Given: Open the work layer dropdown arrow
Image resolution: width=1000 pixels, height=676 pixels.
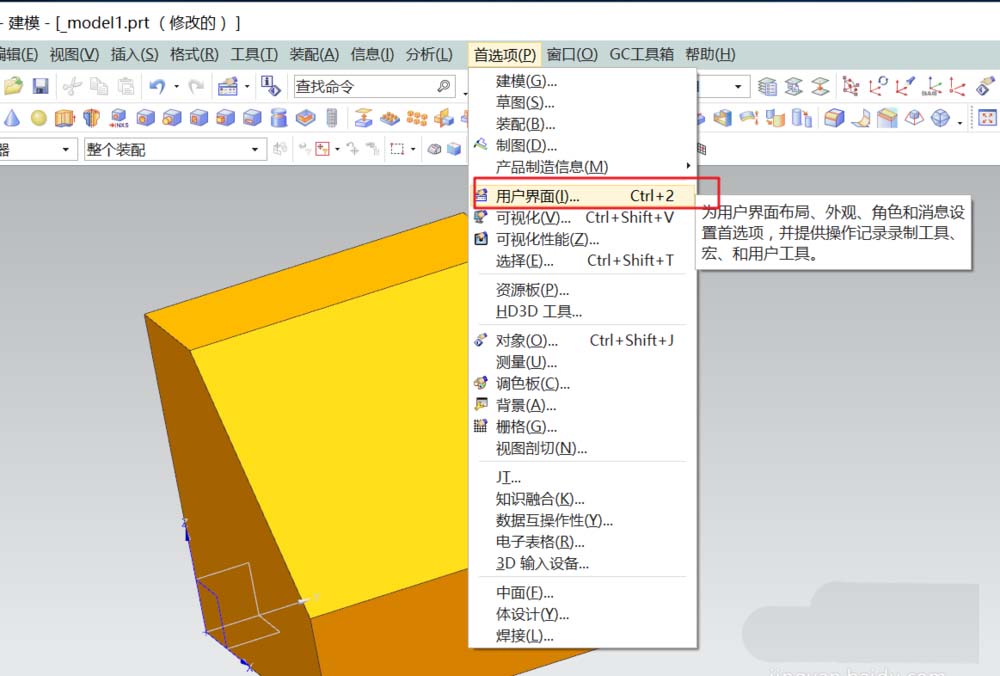Looking at the screenshot, I should tap(738, 85).
